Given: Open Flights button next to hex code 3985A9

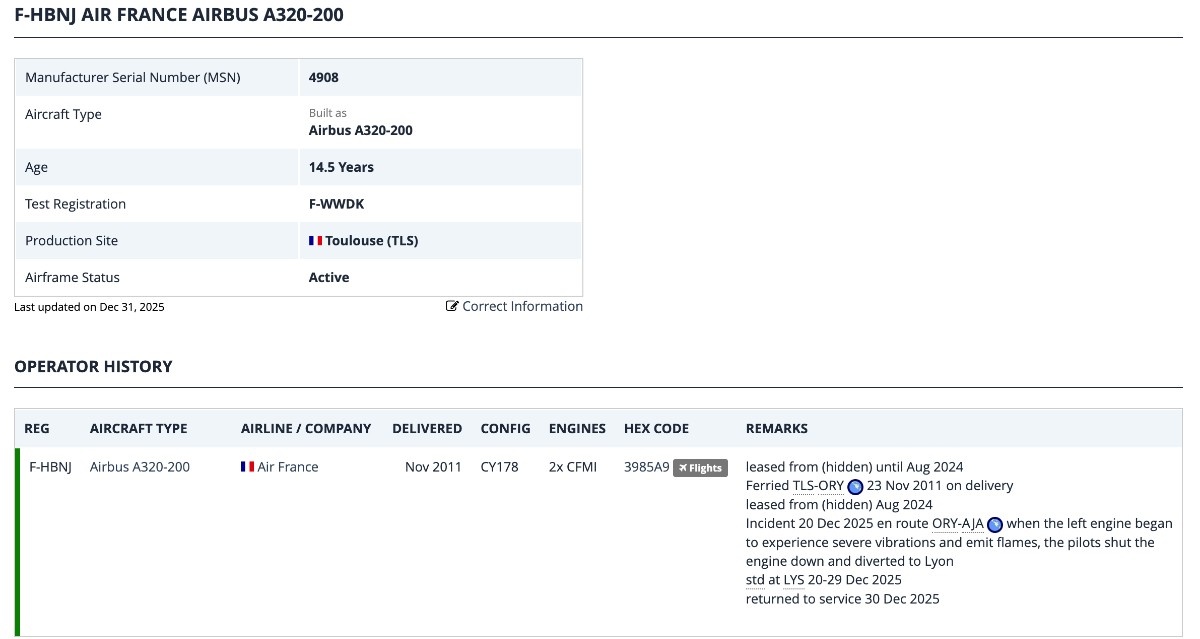Looking at the screenshot, I should click(x=700, y=468).
